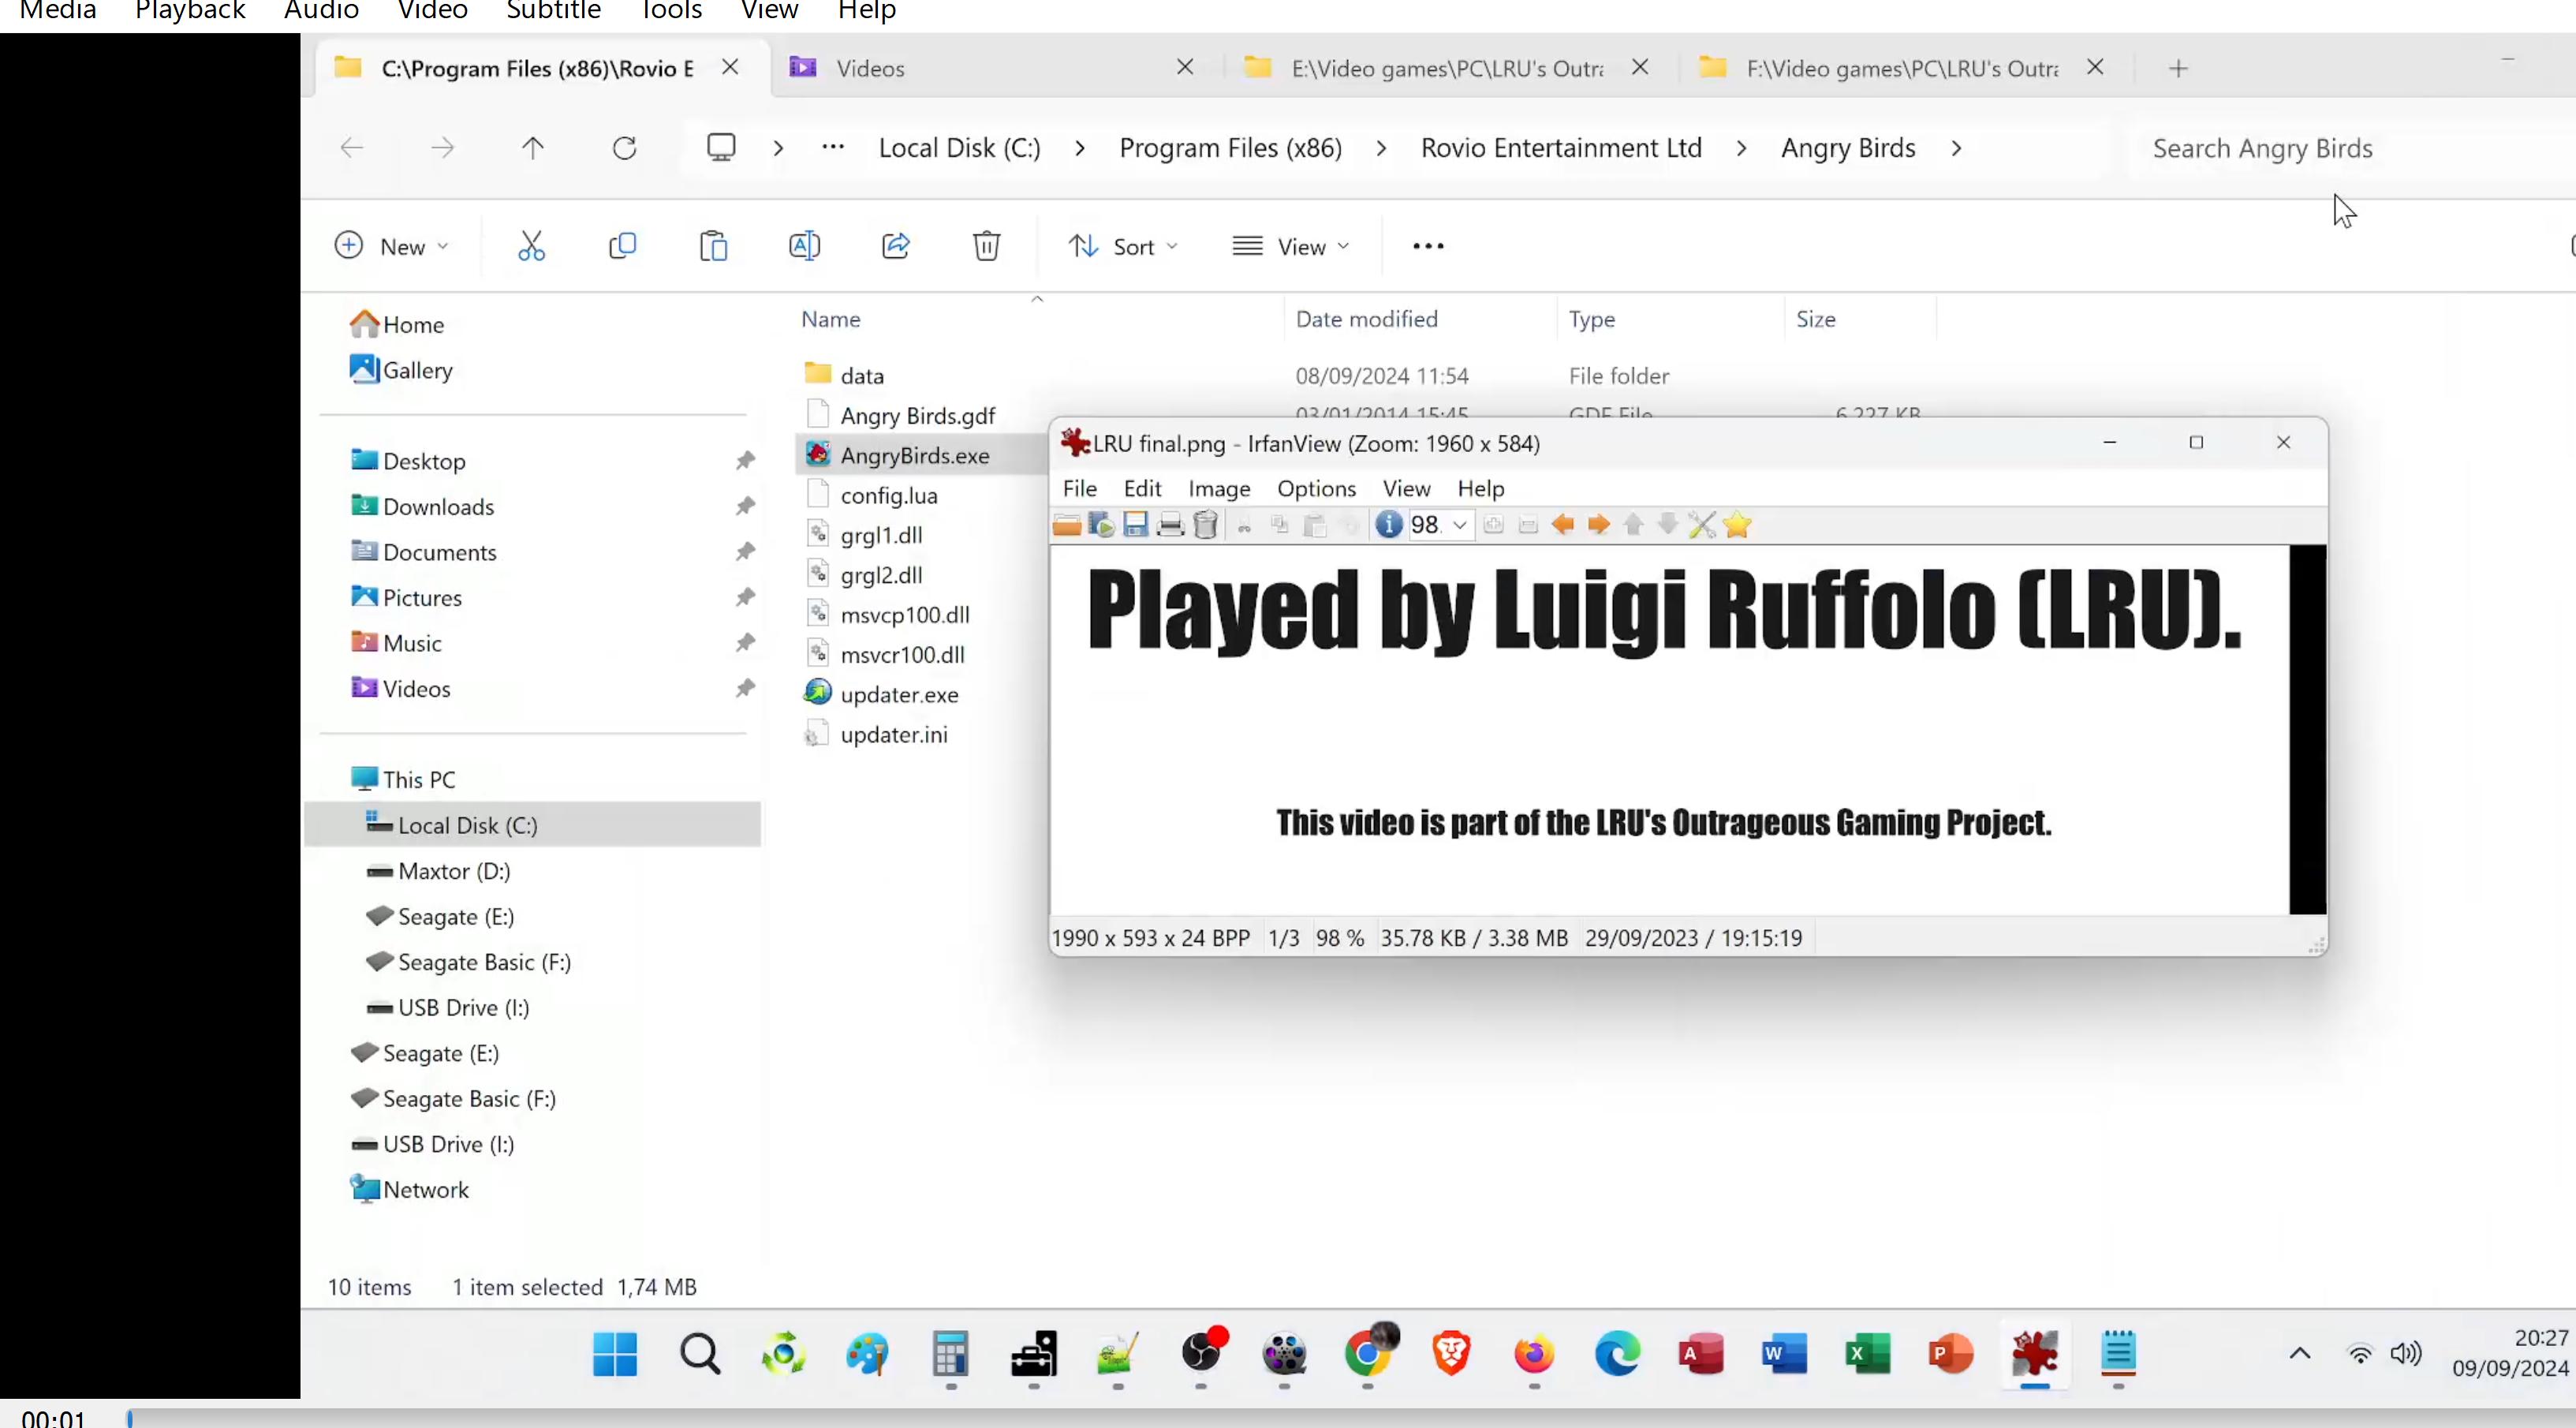The height and width of the screenshot is (1428, 2576).
Task: Click the IrfanView Save floppy icon
Action: pos(1135,525)
